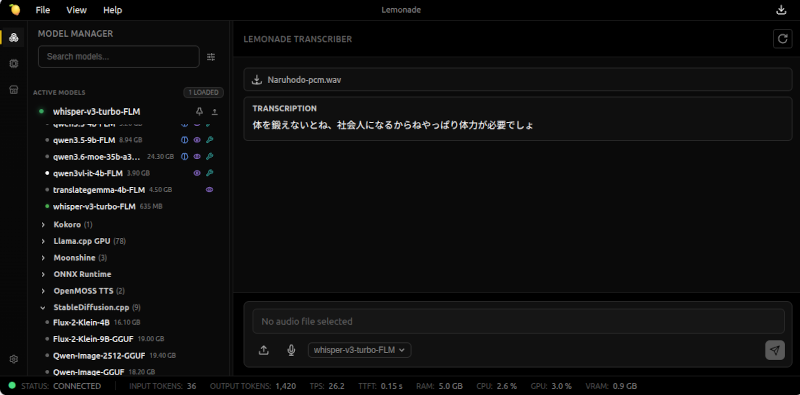Screen dimensions: 800x395
Task: Select the translategemma-4b-FLM model
Action: [99, 190]
